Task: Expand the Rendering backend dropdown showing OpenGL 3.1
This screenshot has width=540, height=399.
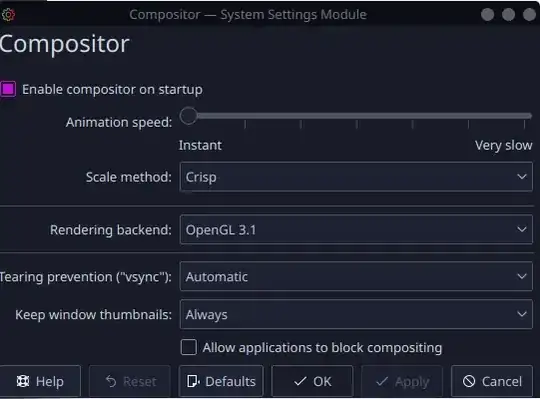Action: 356,230
